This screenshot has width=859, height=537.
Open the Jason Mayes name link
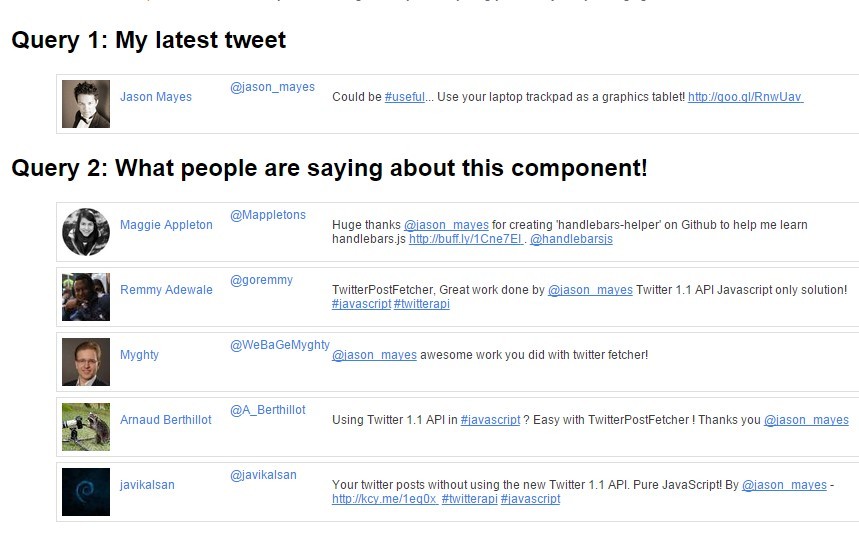156,97
